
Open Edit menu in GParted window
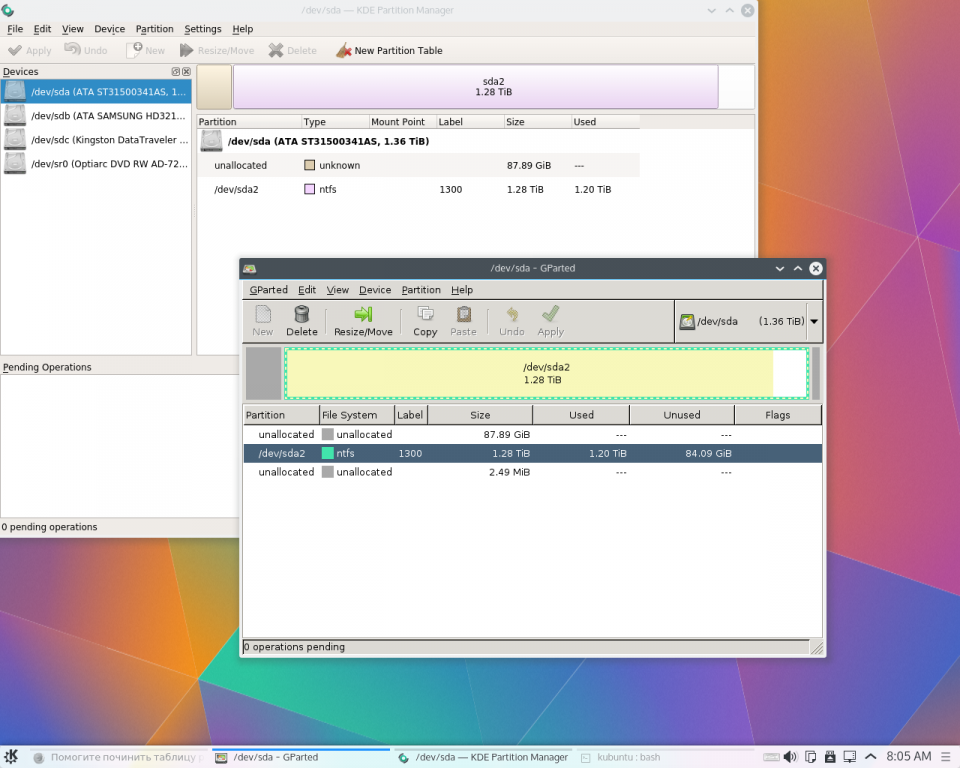pos(307,290)
